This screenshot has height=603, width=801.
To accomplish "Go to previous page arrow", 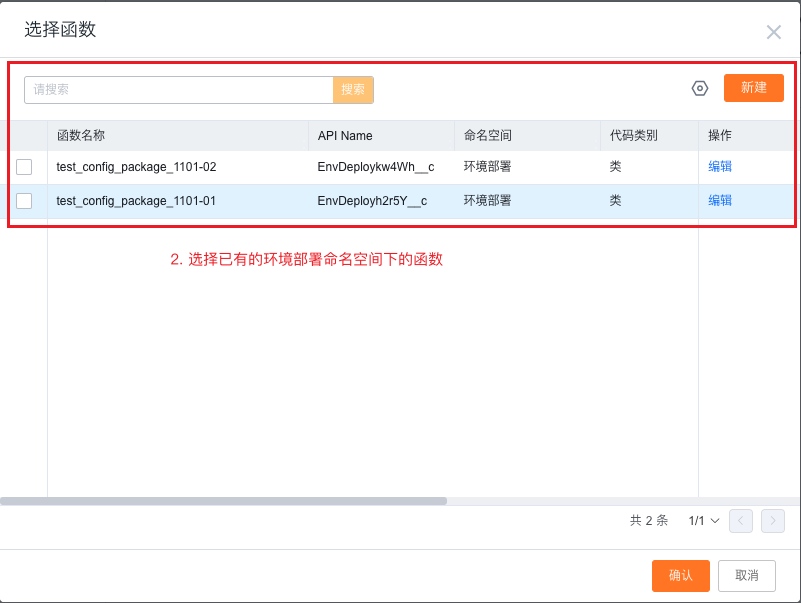I will [x=741, y=520].
